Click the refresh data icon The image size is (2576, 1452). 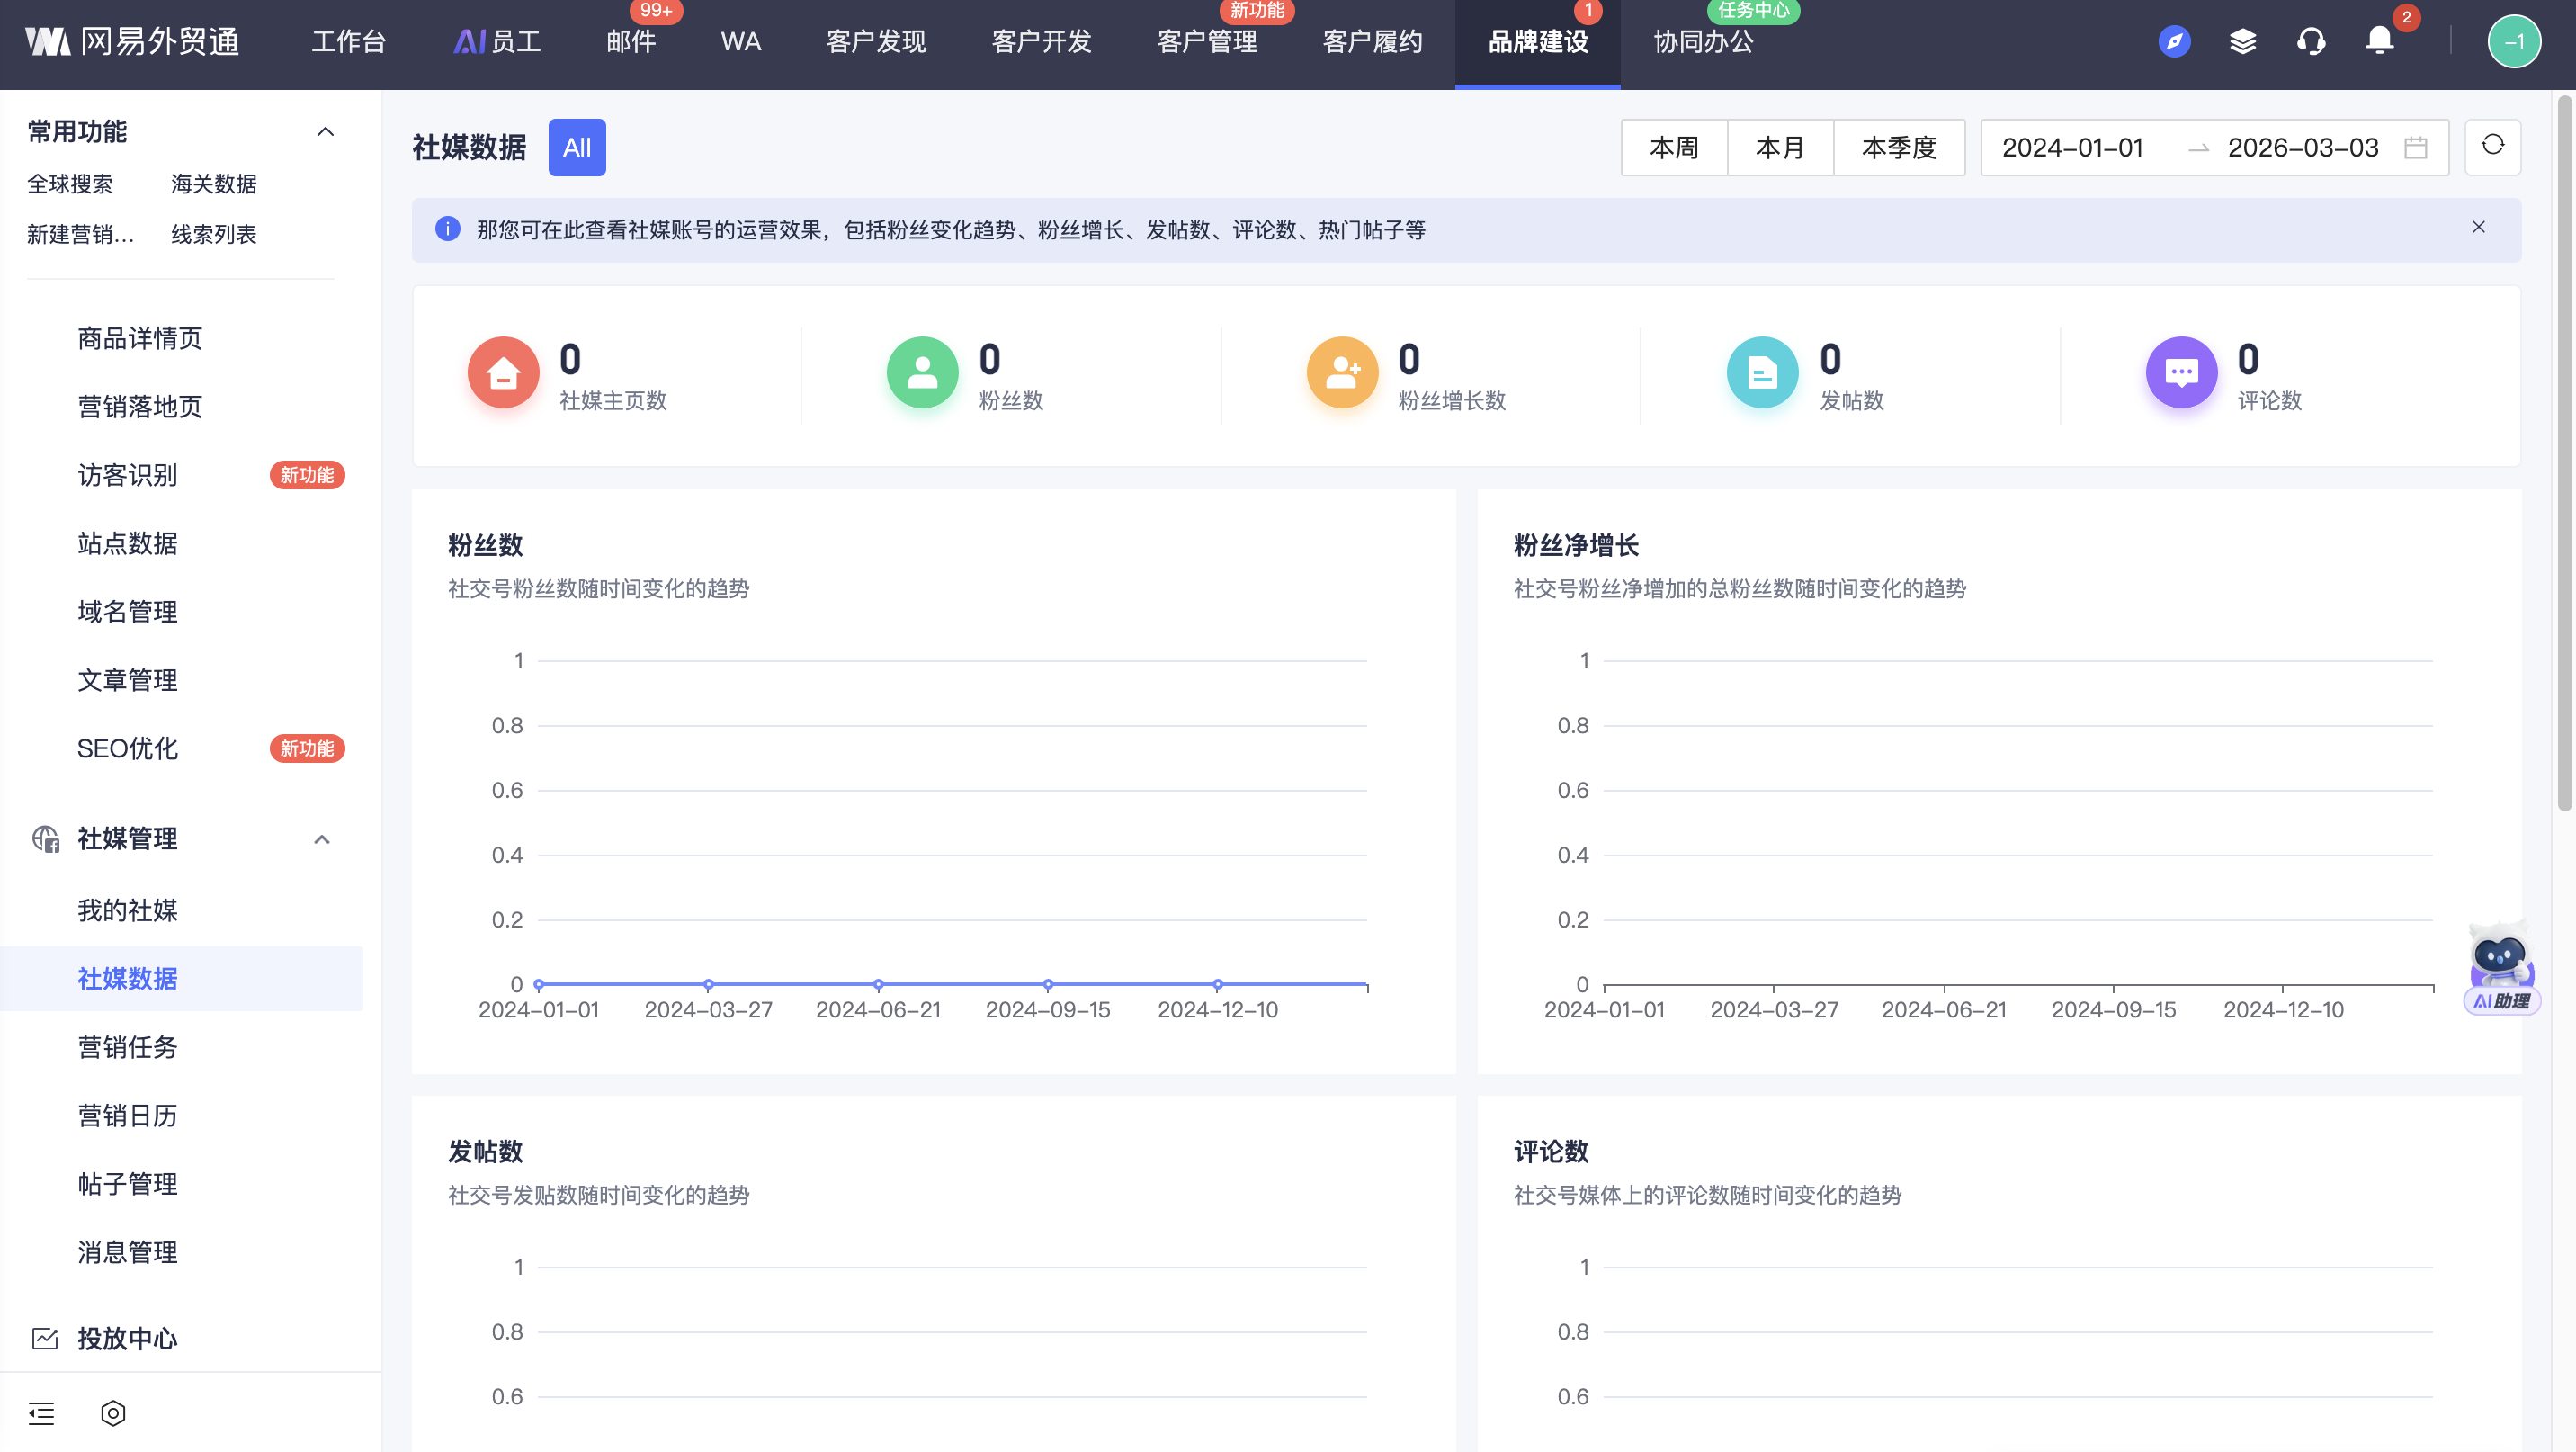pos(2492,146)
